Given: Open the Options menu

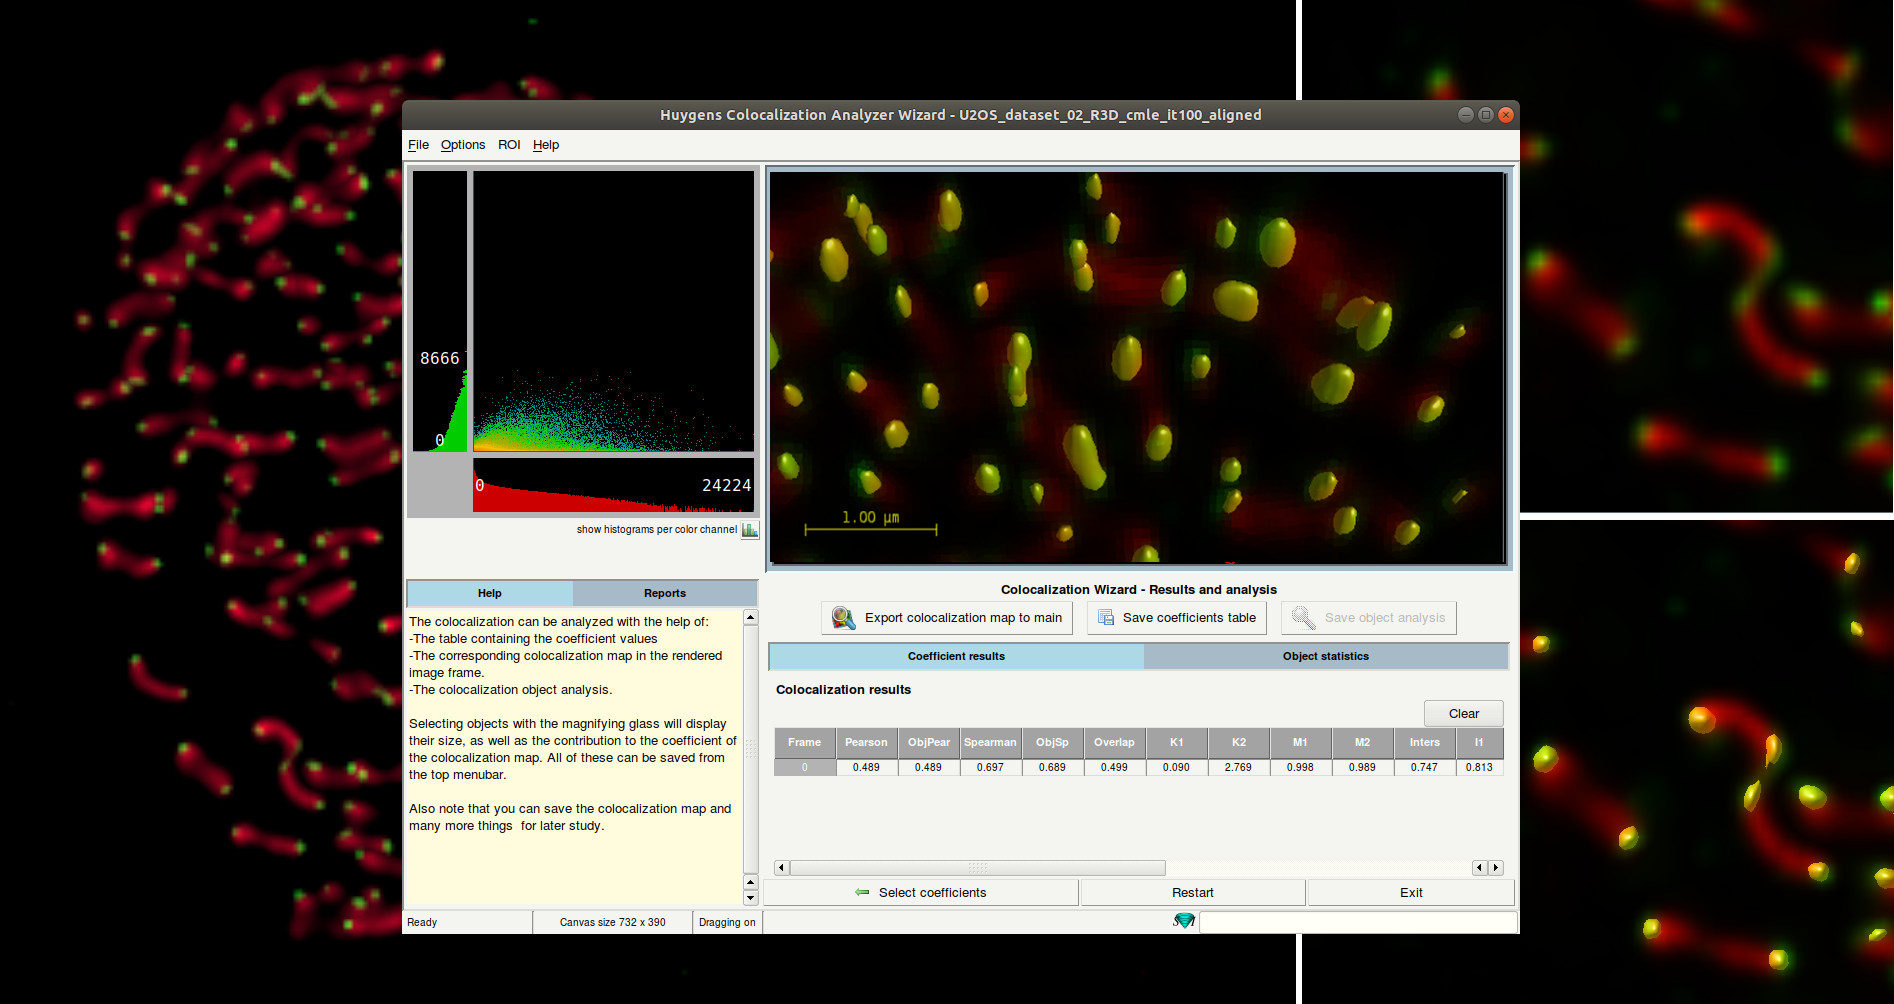Looking at the screenshot, I should tap(462, 145).
